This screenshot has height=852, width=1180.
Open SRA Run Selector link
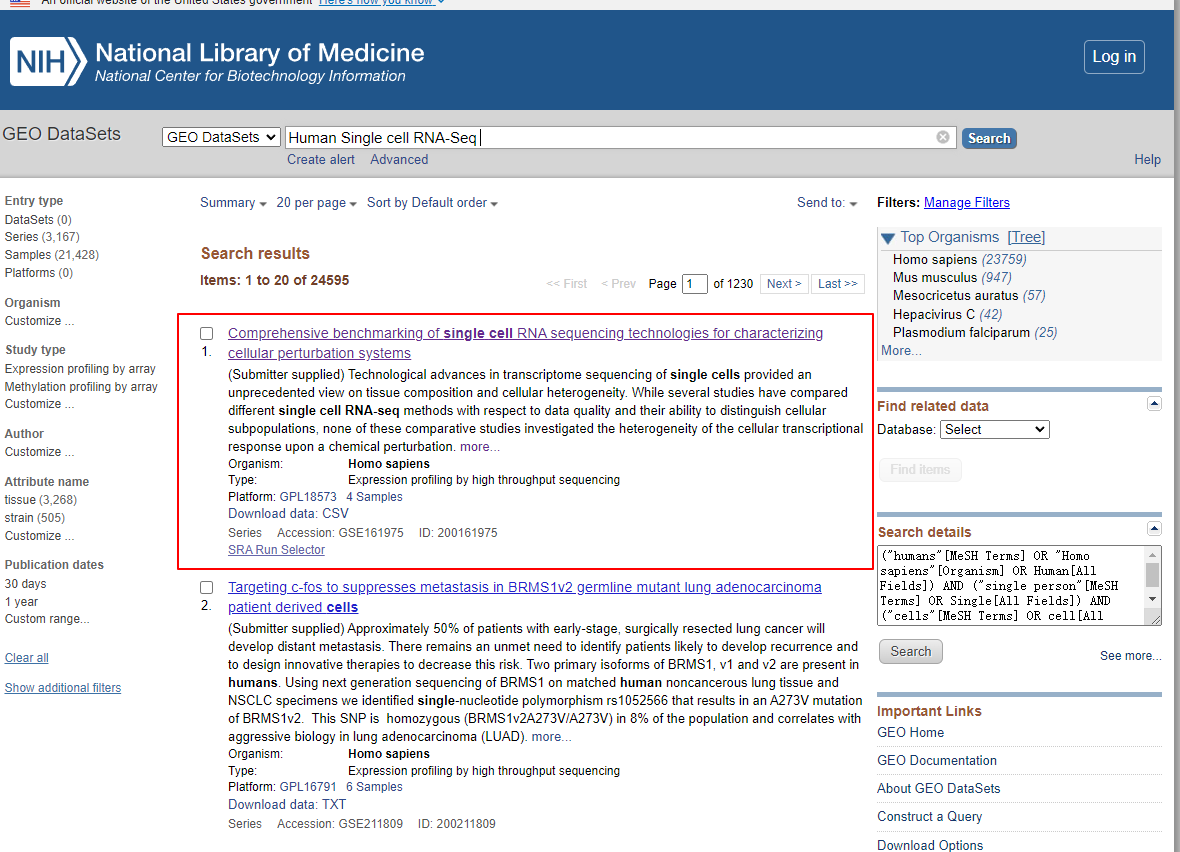[276, 550]
